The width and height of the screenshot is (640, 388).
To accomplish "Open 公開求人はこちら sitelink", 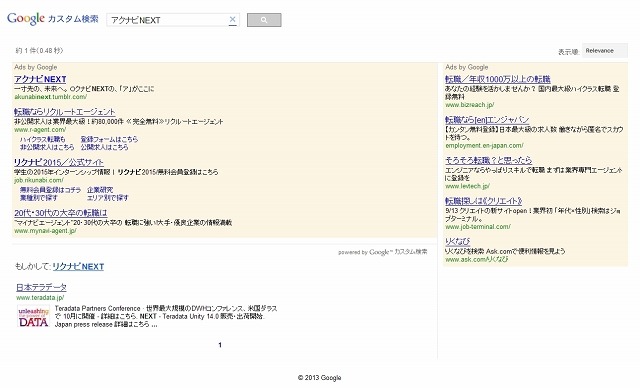I will (104, 147).
